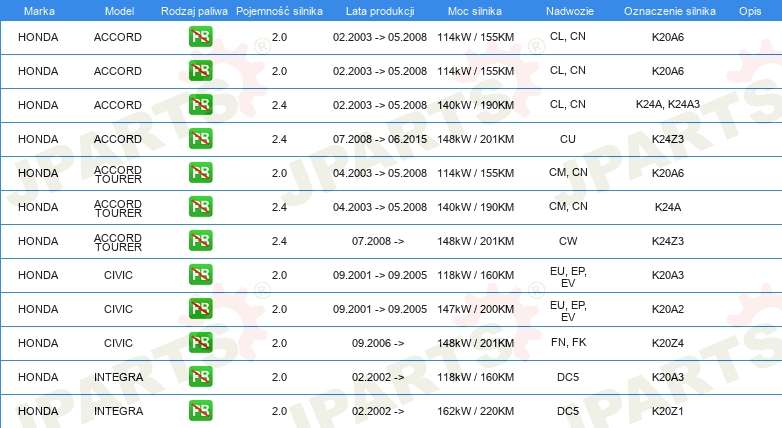The width and height of the screenshot is (782, 428).
Task: Select 02.2002 -> date in Integra K20Z1 row
Action: pyautogui.click(x=378, y=411)
